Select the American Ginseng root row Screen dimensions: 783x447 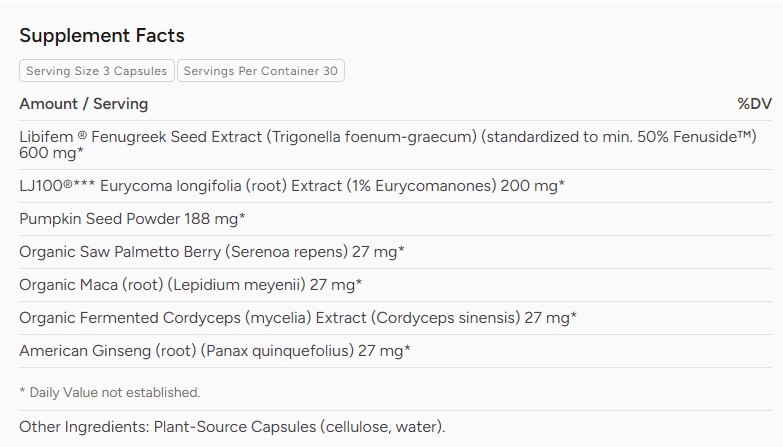(395, 351)
